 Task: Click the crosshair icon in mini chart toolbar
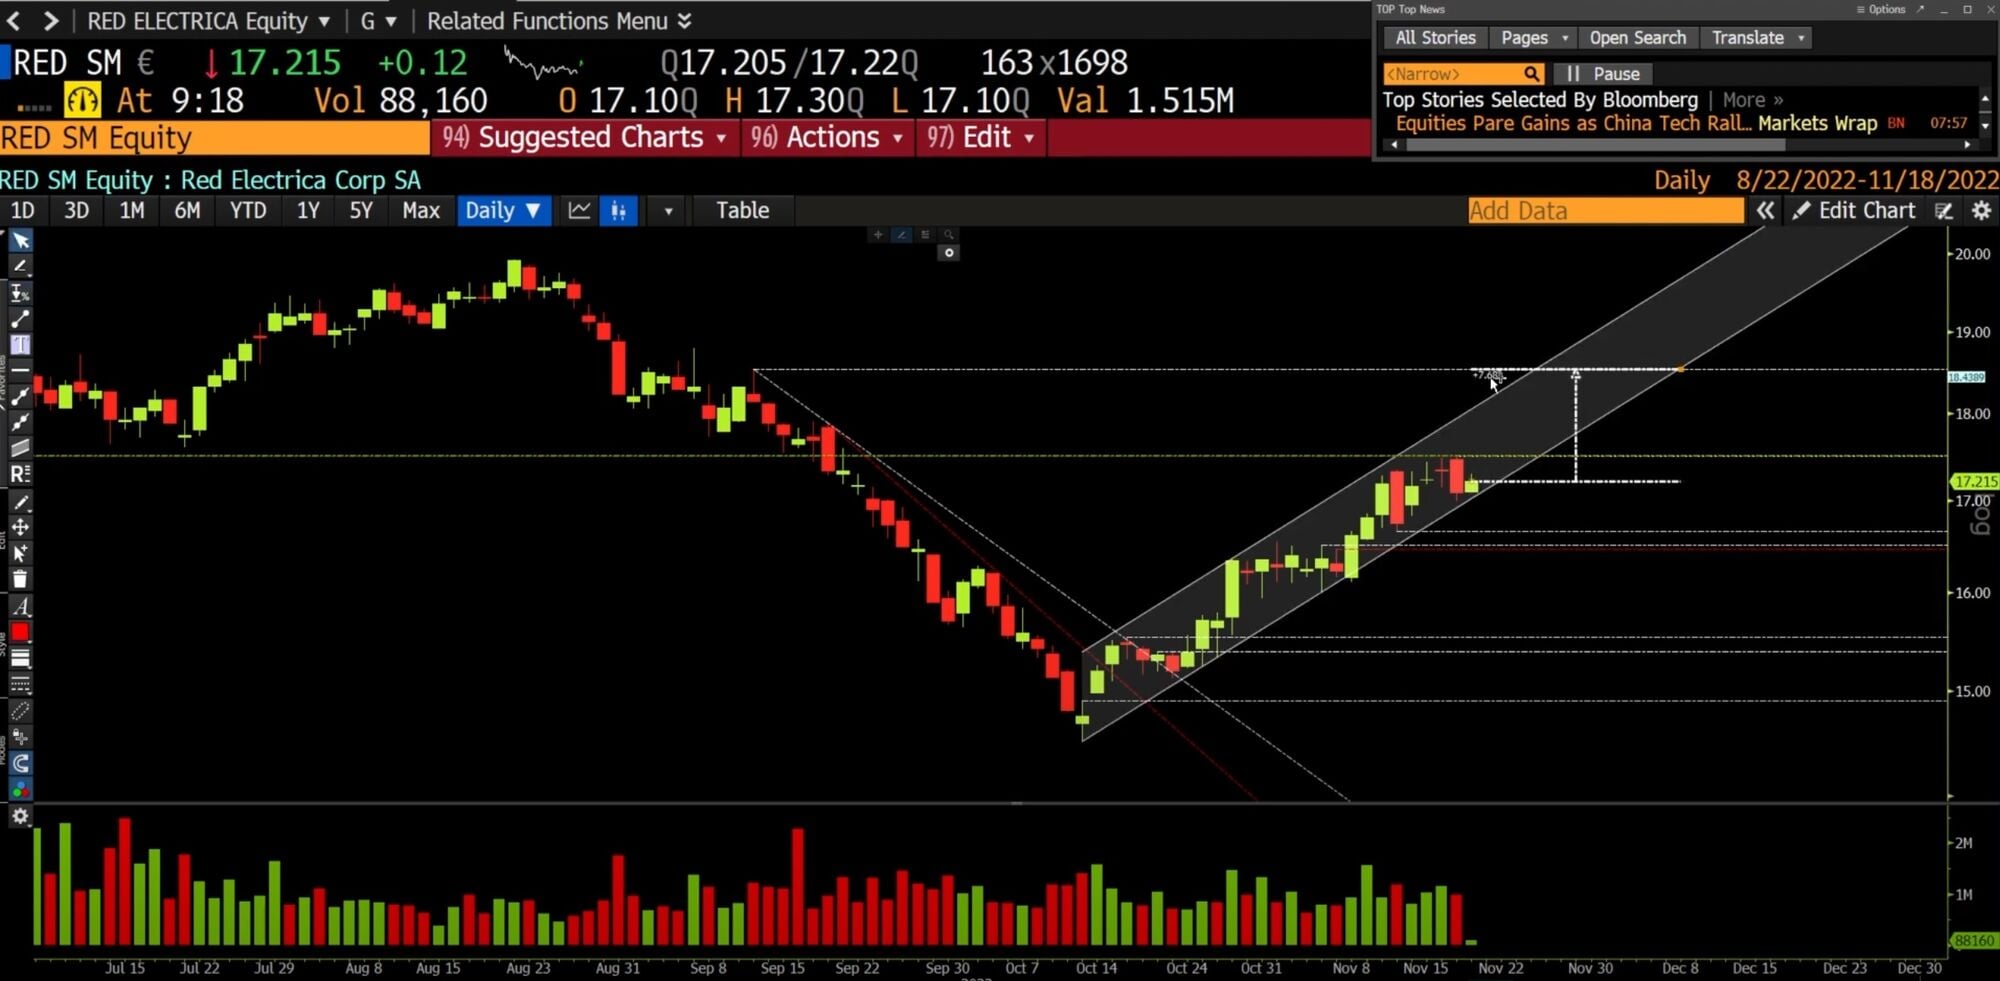coord(877,235)
